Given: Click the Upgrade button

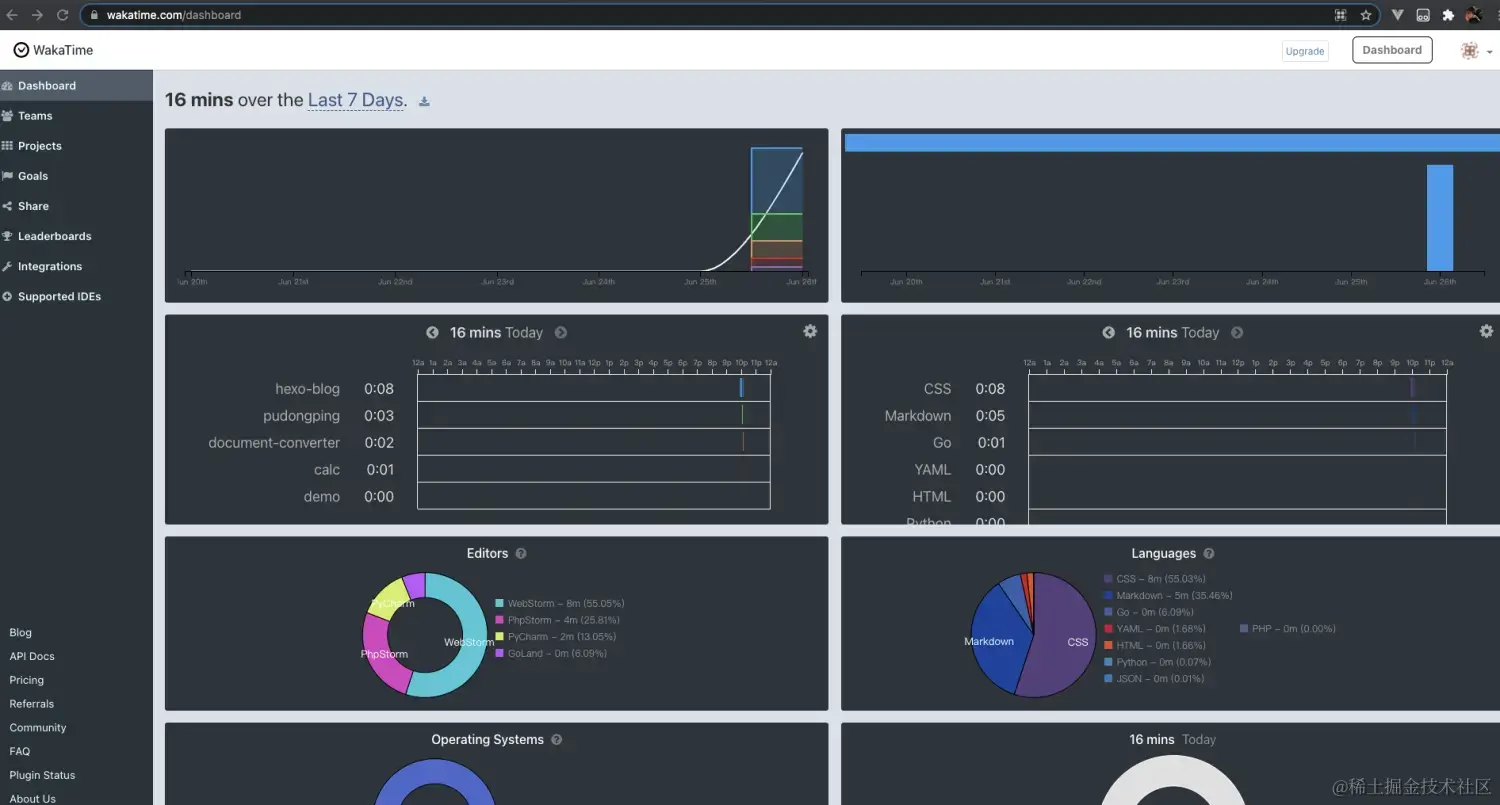Looking at the screenshot, I should (1305, 51).
